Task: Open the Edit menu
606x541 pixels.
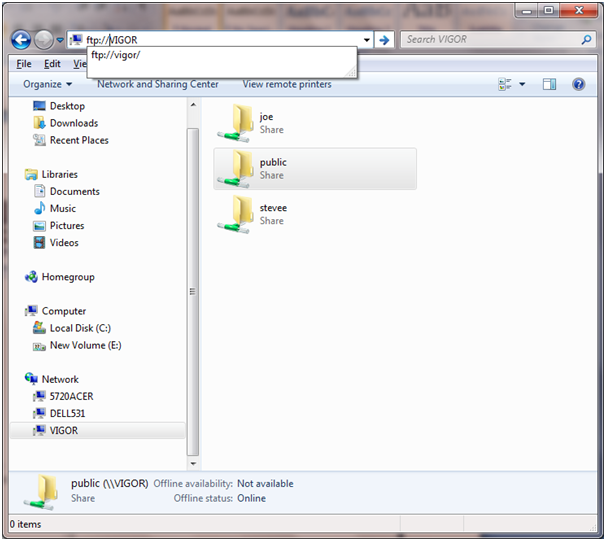Action: pos(52,64)
